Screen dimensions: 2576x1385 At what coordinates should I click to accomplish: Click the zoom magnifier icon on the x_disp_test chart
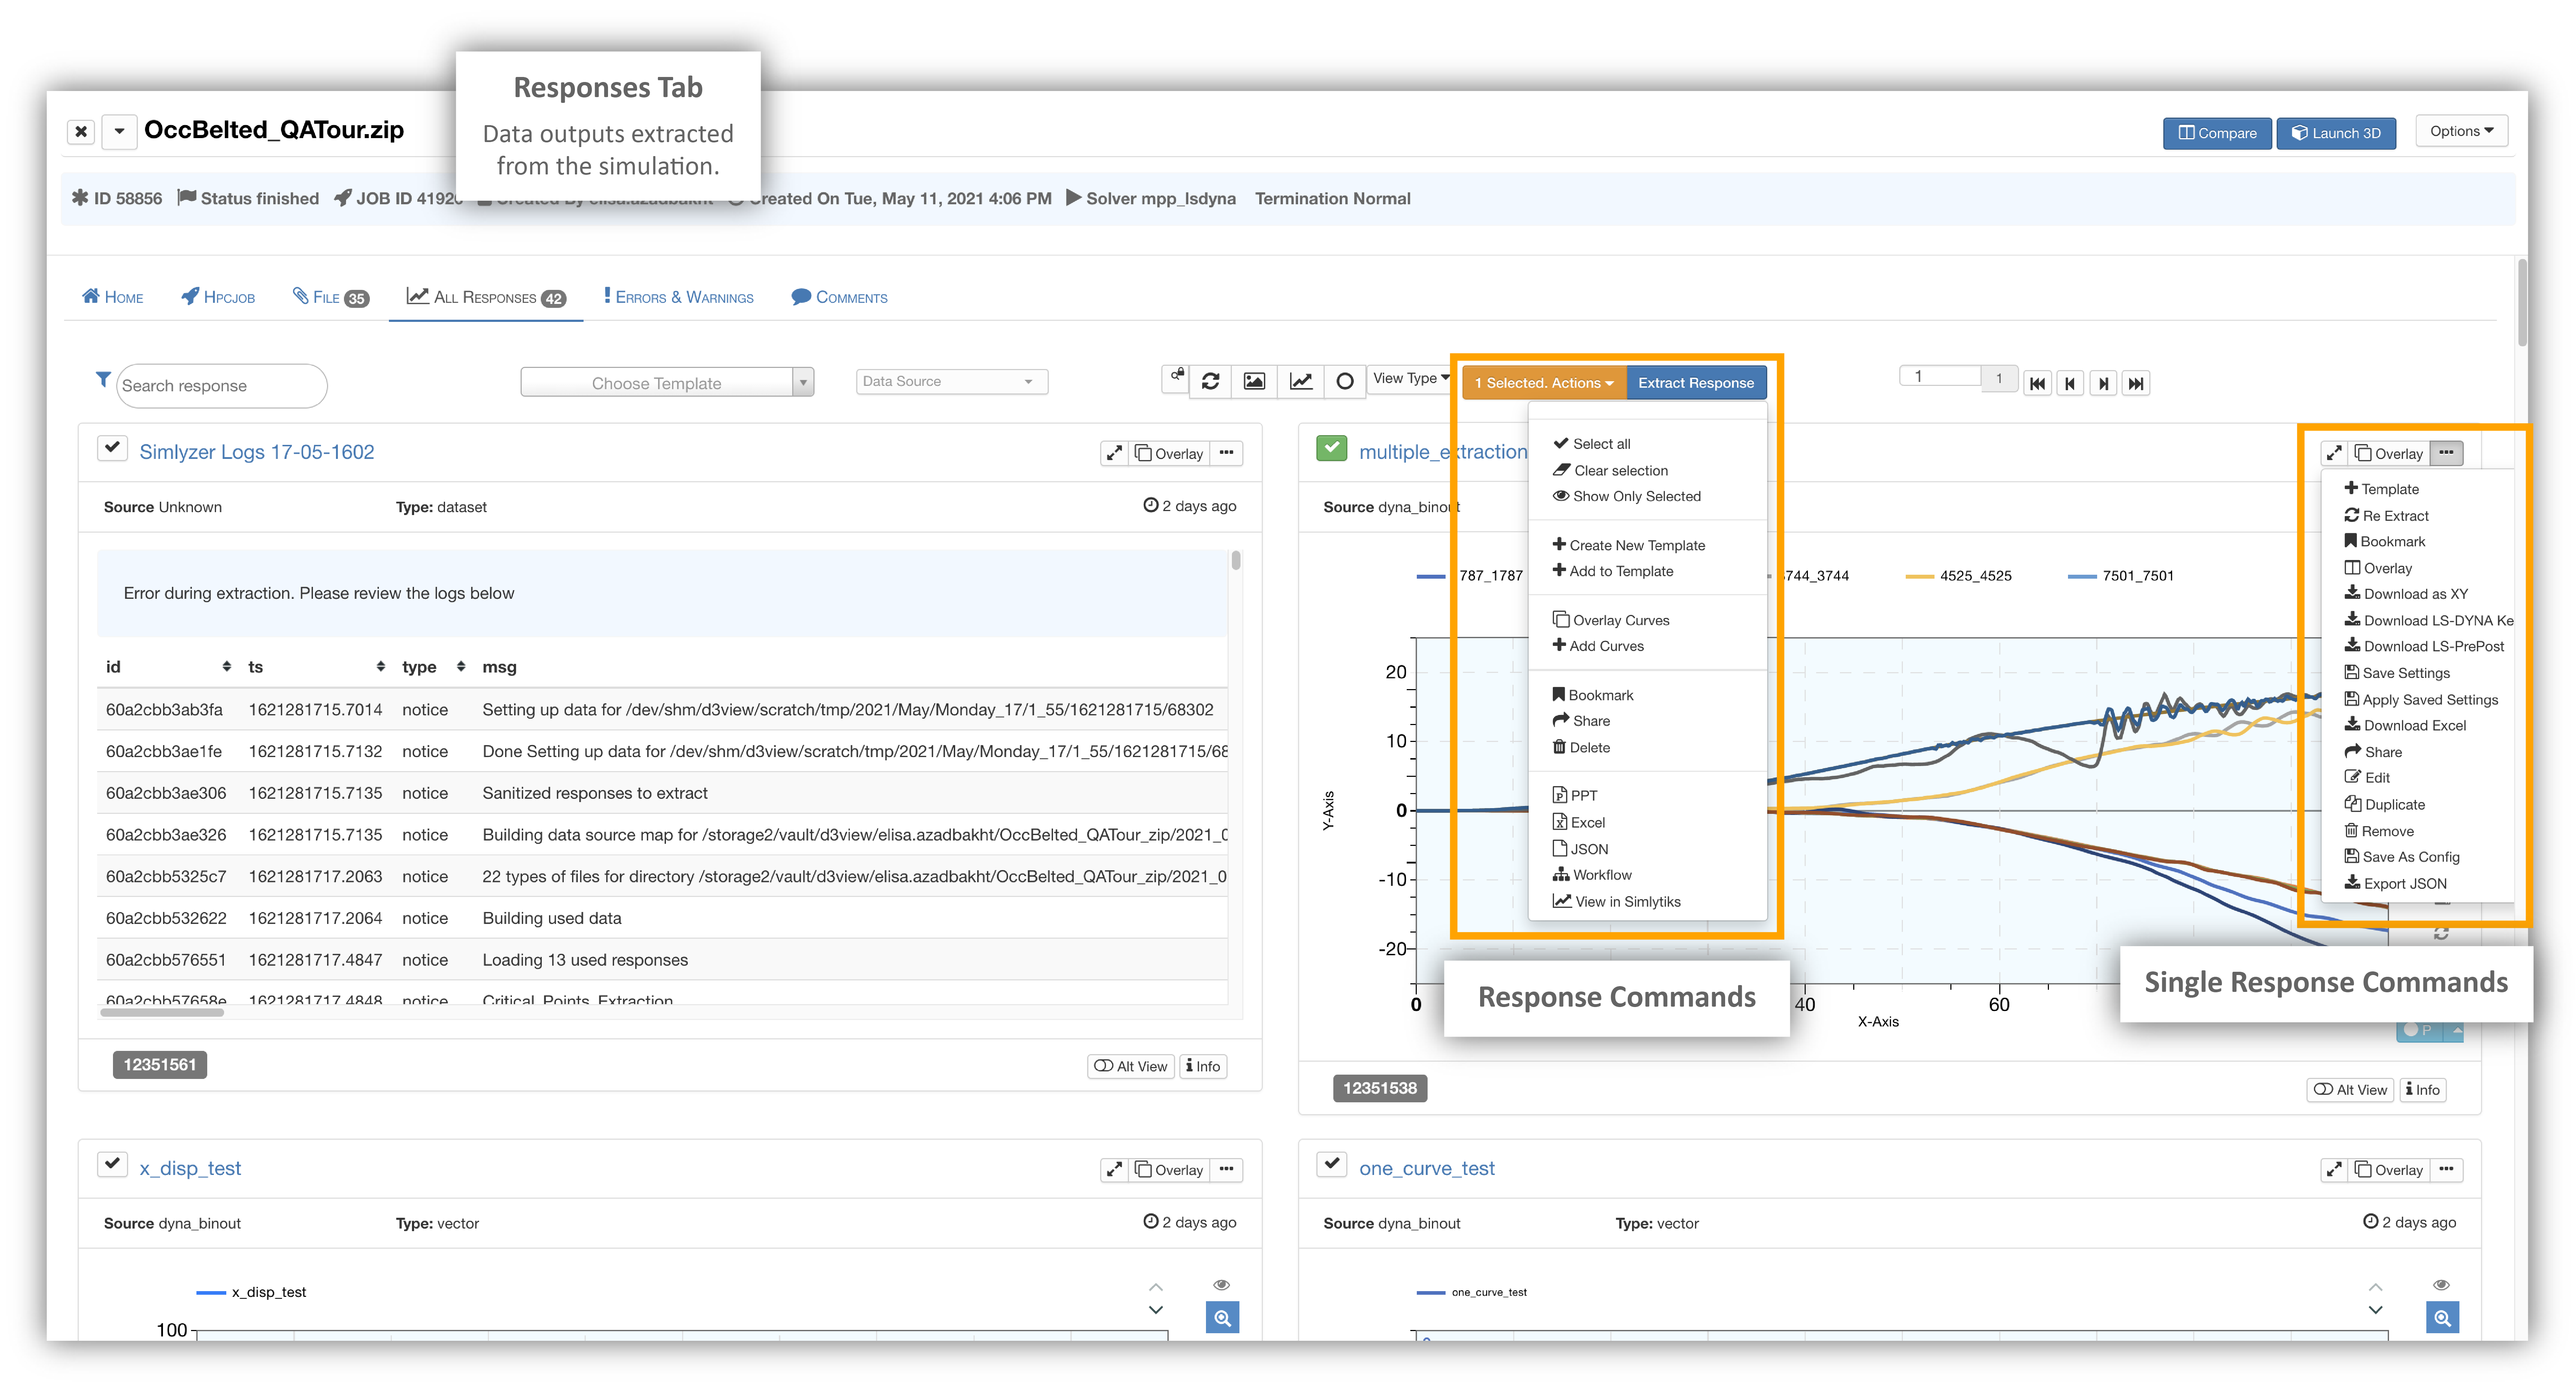(x=1222, y=1318)
